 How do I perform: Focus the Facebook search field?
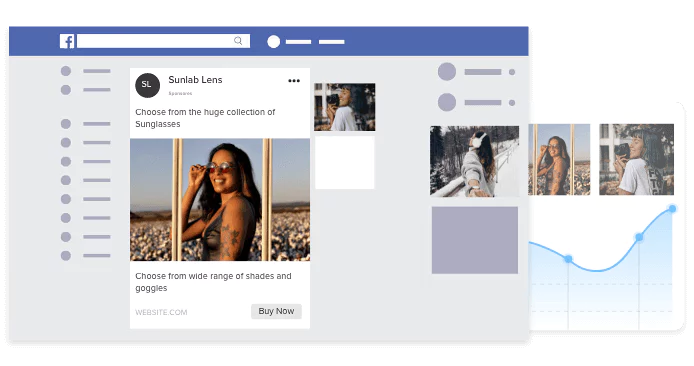click(x=163, y=41)
